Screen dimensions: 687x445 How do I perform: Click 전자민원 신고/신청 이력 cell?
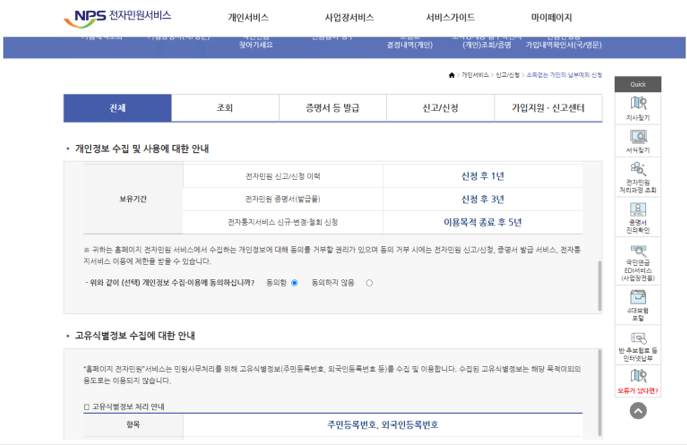pyautogui.click(x=283, y=176)
